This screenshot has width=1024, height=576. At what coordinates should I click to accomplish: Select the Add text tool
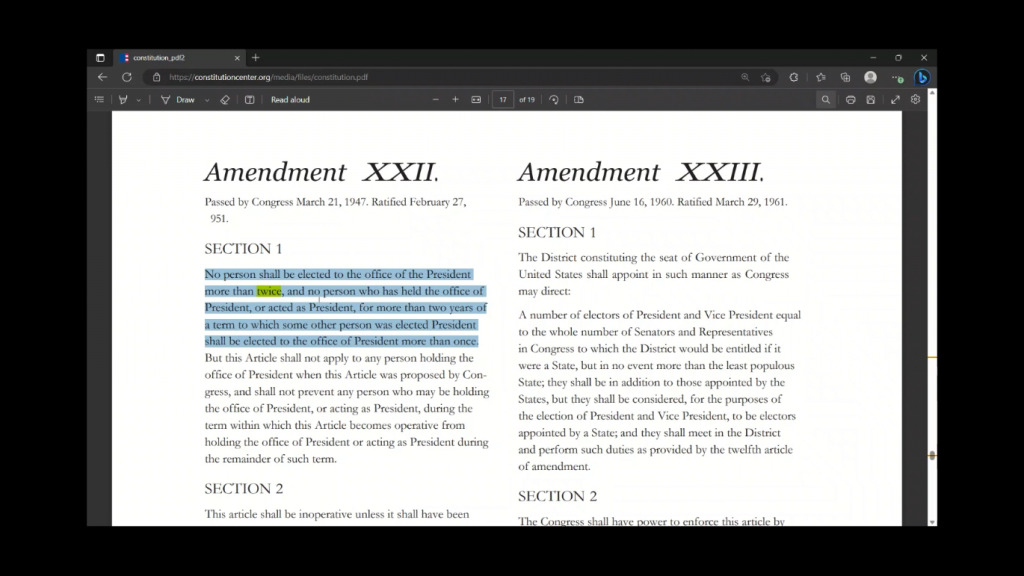(x=249, y=100)
